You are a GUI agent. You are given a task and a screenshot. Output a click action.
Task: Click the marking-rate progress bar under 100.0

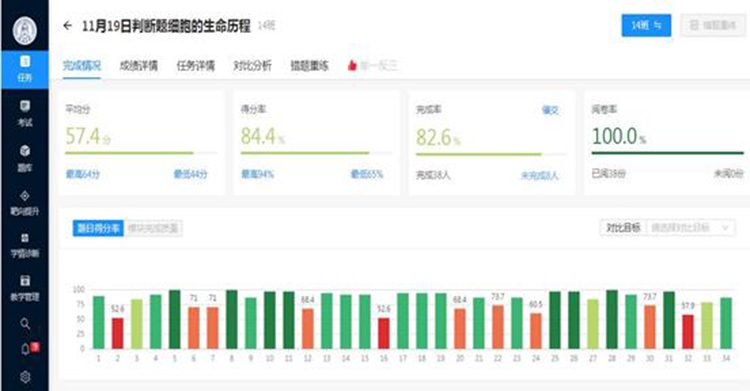coord(667,153)
